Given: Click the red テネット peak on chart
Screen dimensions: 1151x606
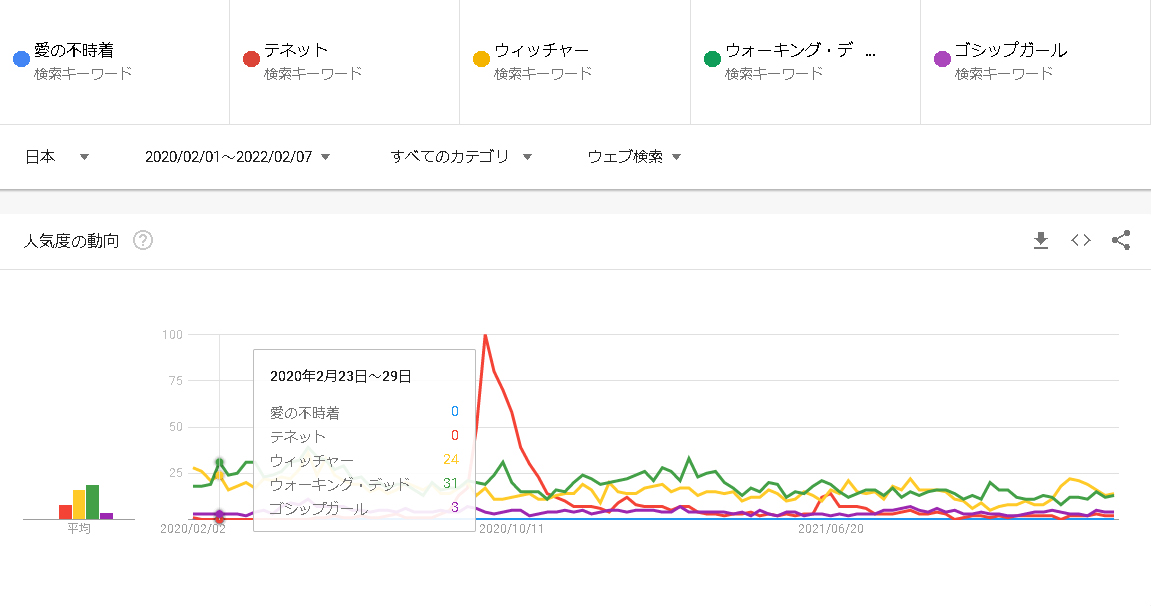Looking at the screenshot, I should click(485, 336).
